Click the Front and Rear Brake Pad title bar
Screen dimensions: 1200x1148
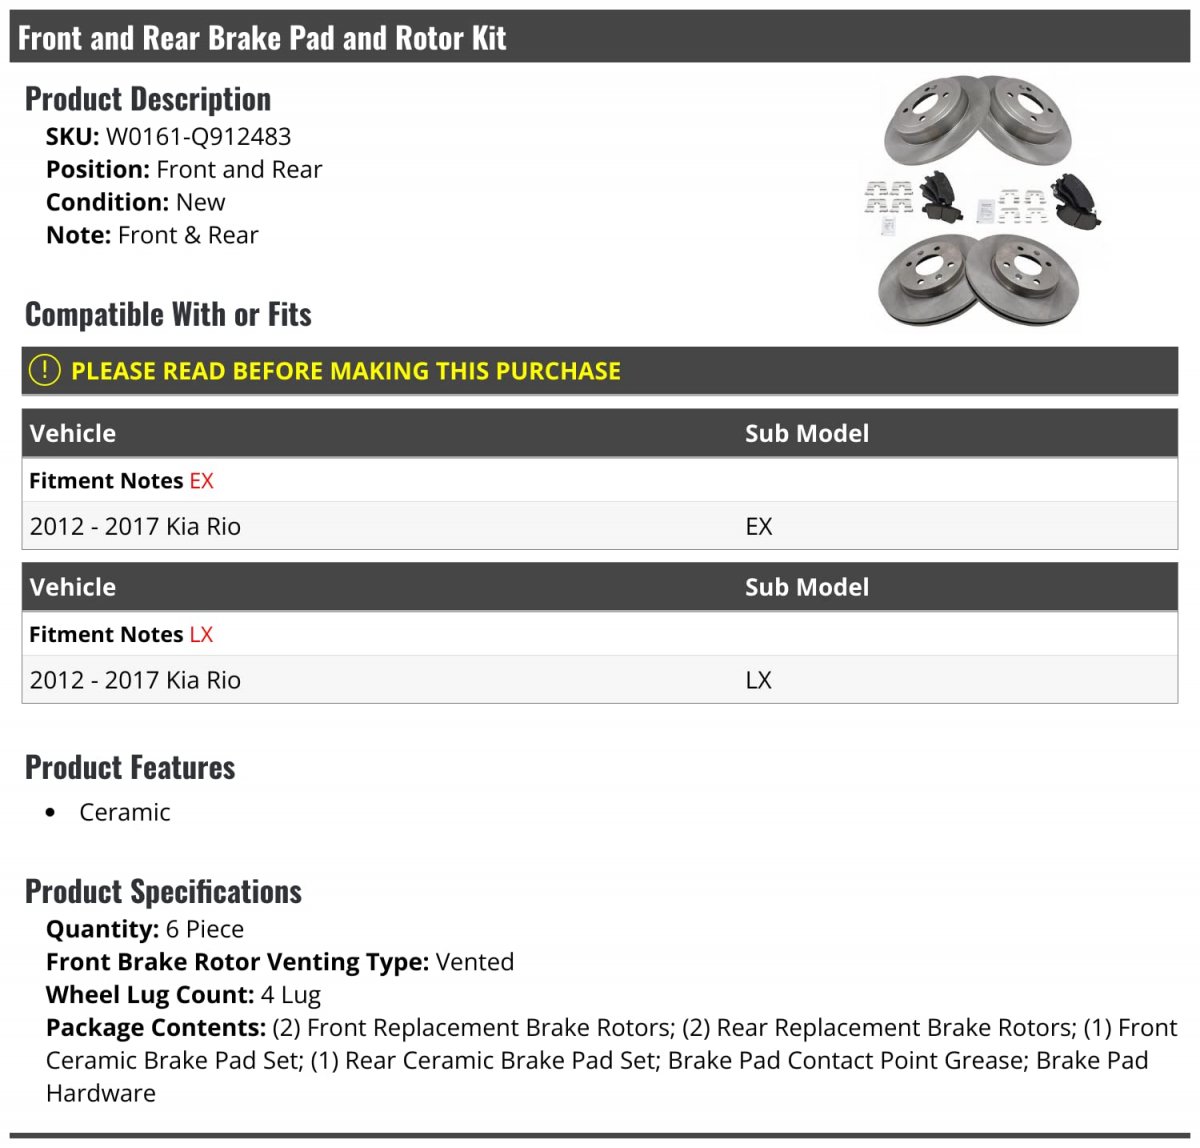coord(600,38)
